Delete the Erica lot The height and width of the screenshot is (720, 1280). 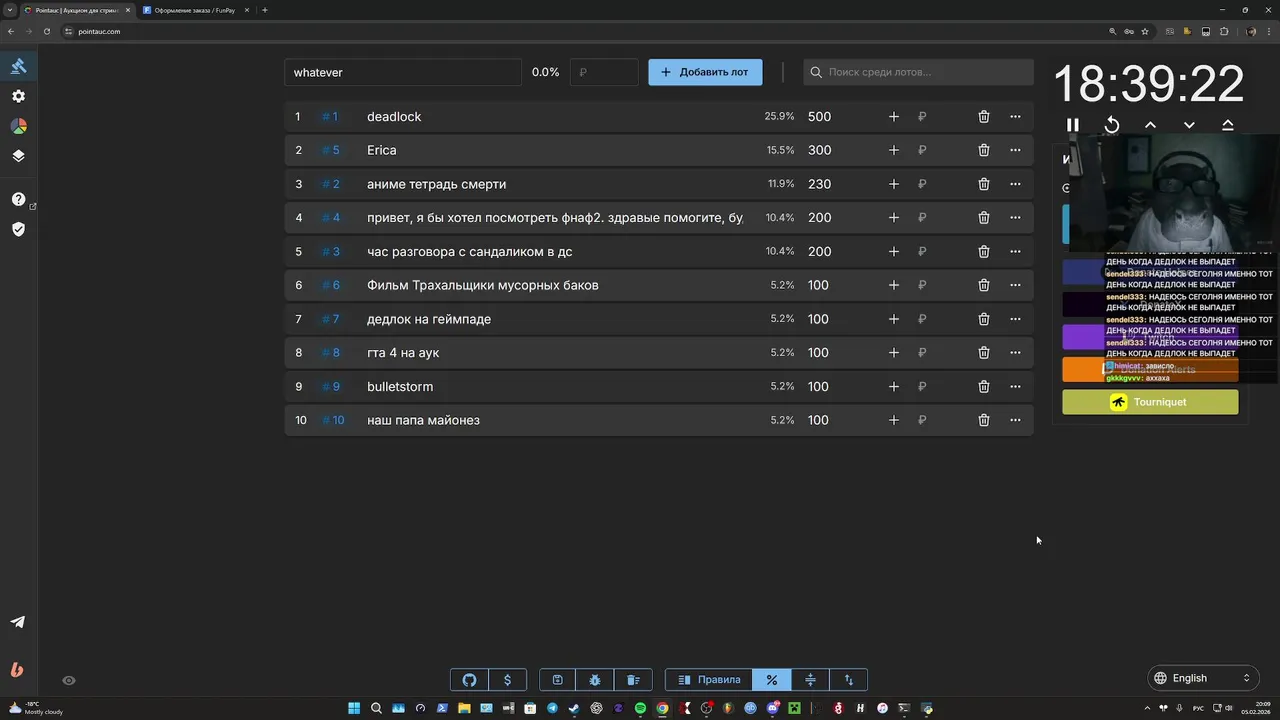coord(984,150)
